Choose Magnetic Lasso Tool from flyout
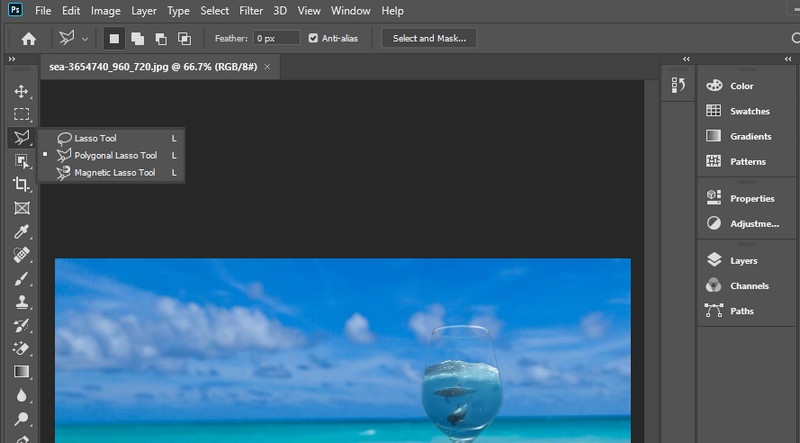 coord(114,173)
